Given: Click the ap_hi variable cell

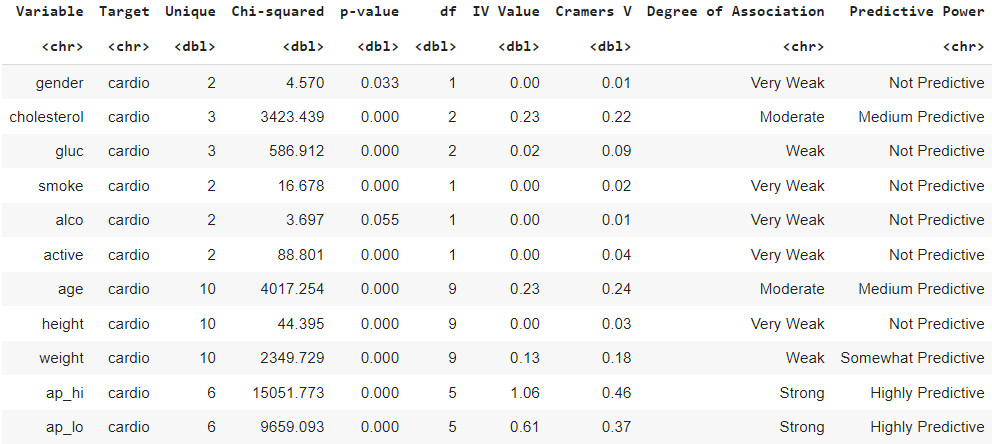Looking at the screenshot, I should 64,393.
